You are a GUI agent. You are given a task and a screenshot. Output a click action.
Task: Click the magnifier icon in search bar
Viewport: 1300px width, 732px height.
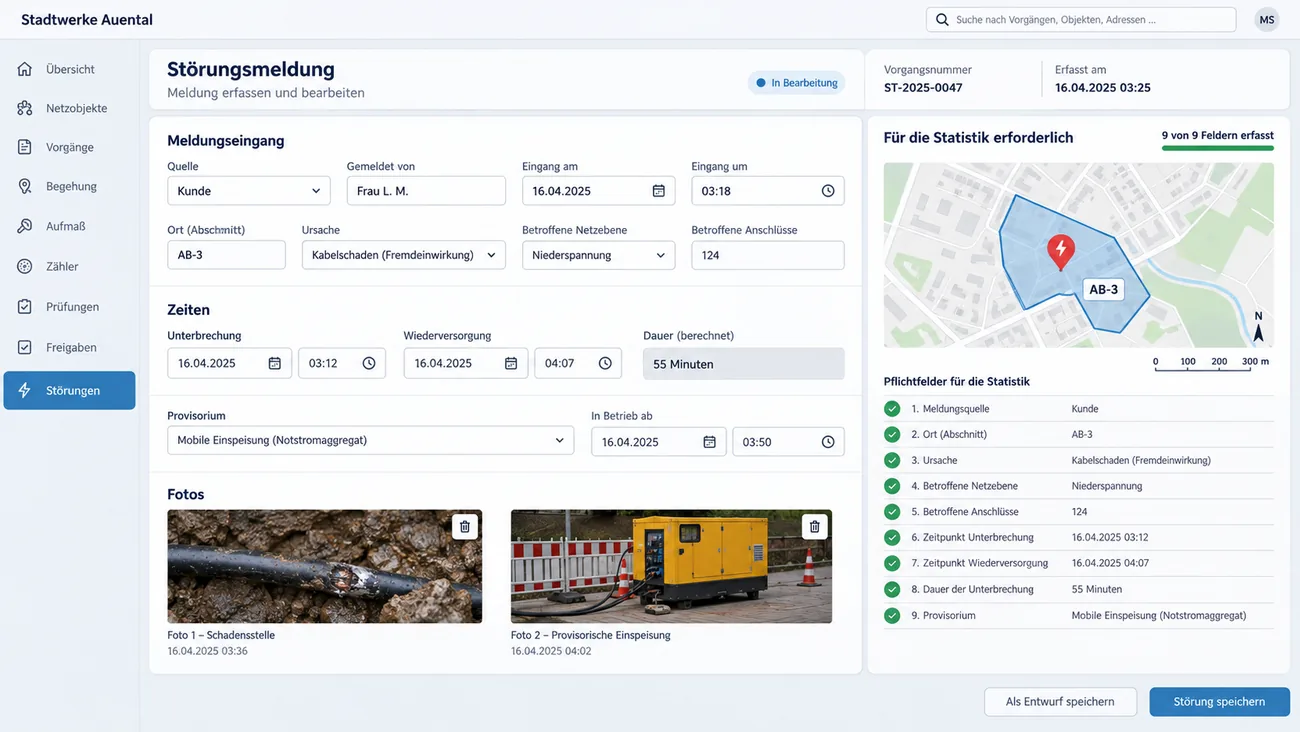(x=942, y=19)
